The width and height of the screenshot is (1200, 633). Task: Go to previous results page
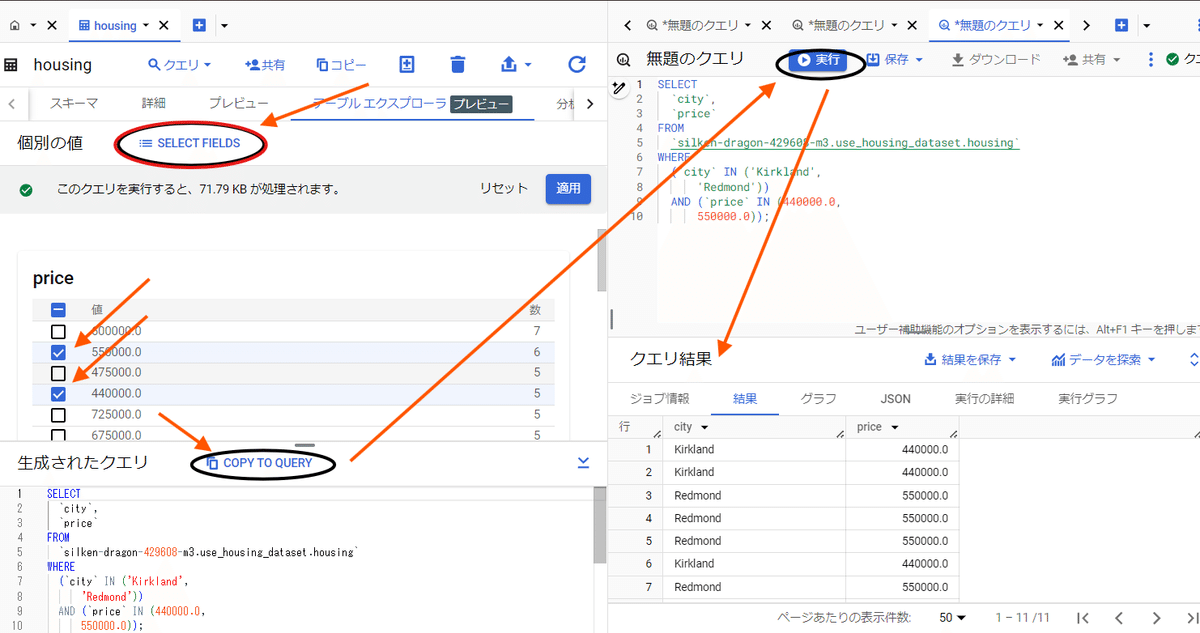(x=1119, y=618)
